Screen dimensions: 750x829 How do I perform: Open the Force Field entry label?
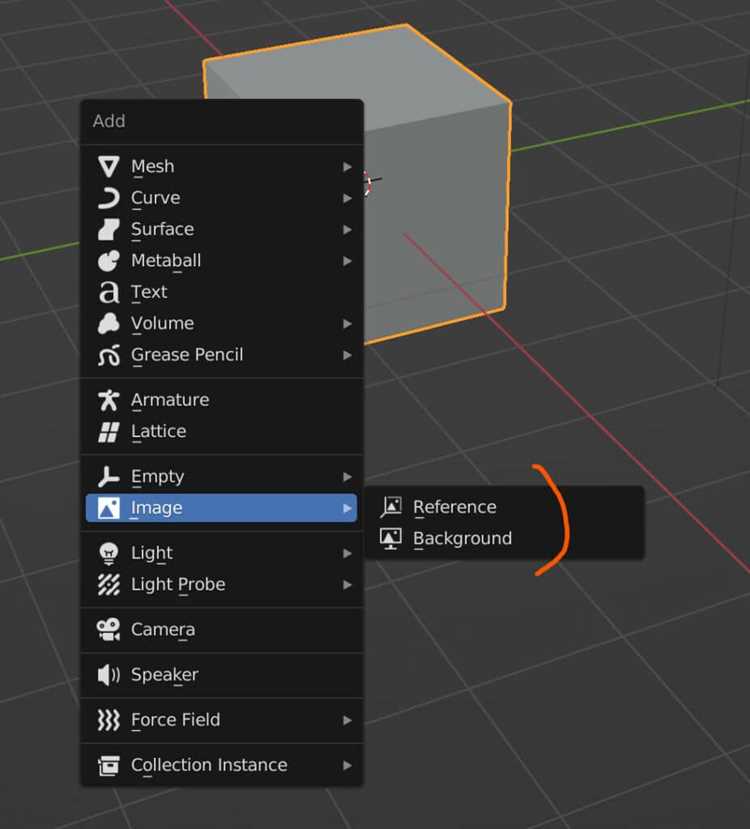tap(175, 720)
